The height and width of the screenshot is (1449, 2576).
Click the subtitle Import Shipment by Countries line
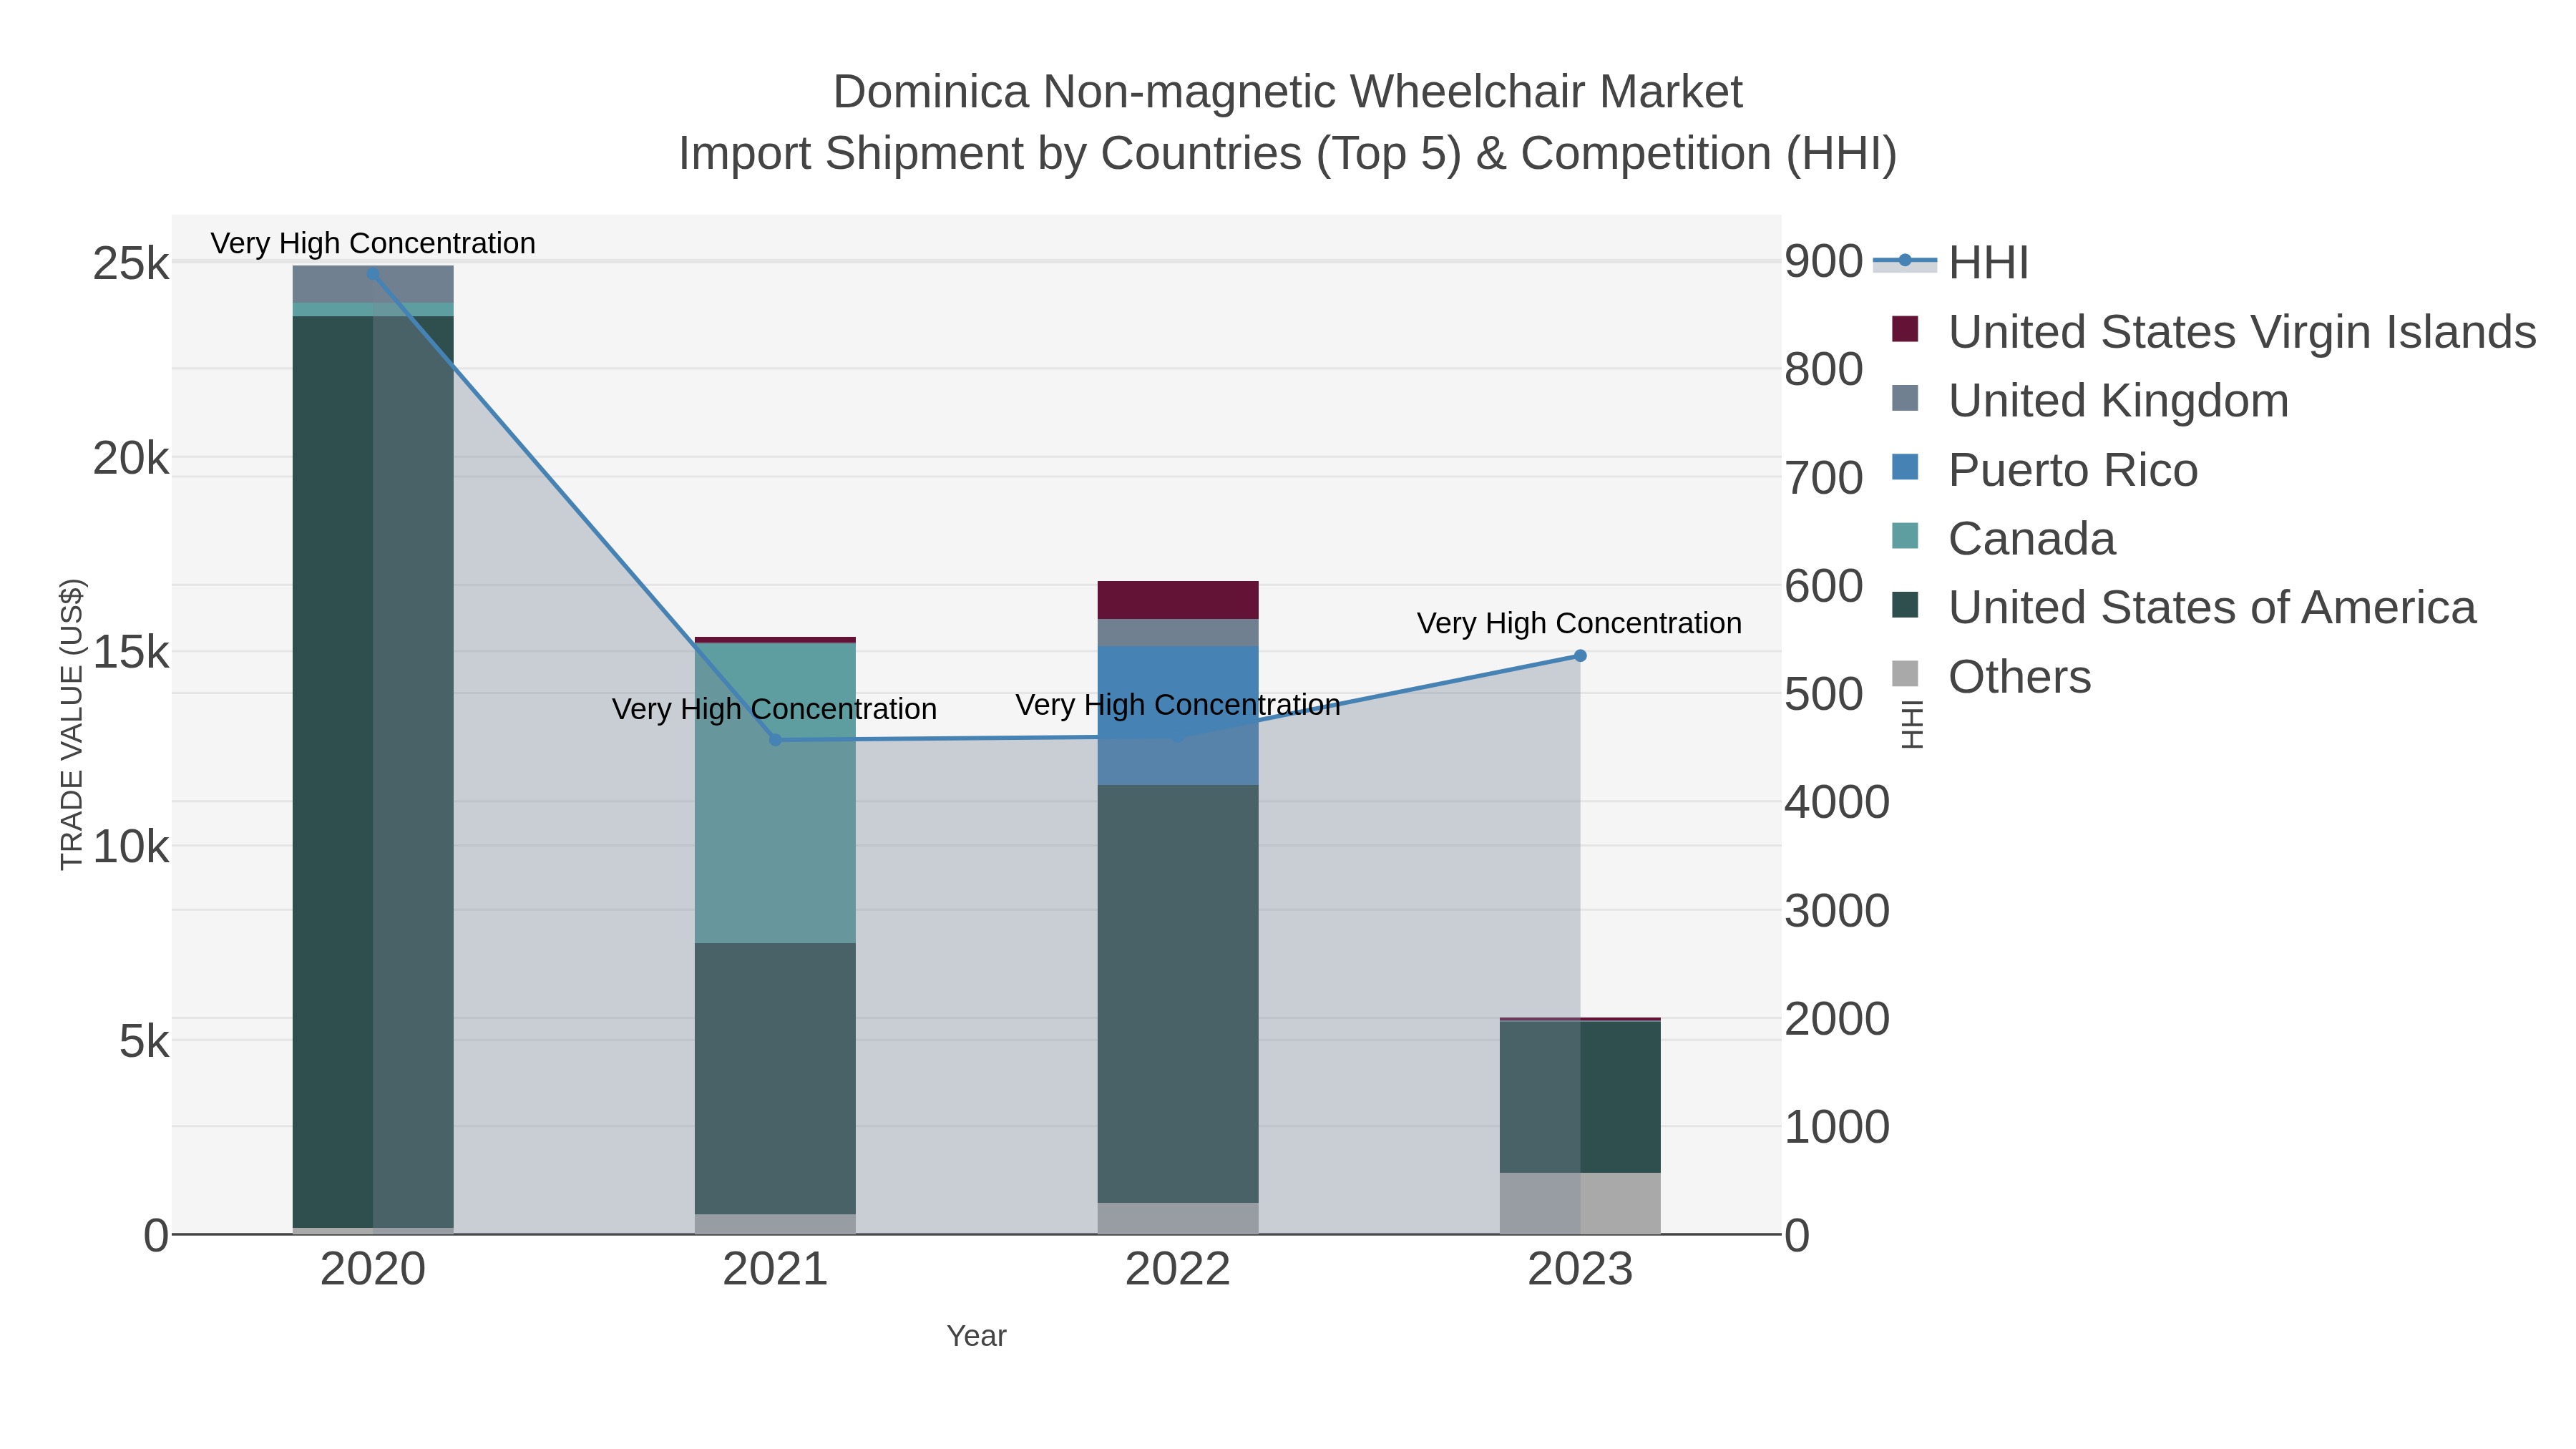1287,154
